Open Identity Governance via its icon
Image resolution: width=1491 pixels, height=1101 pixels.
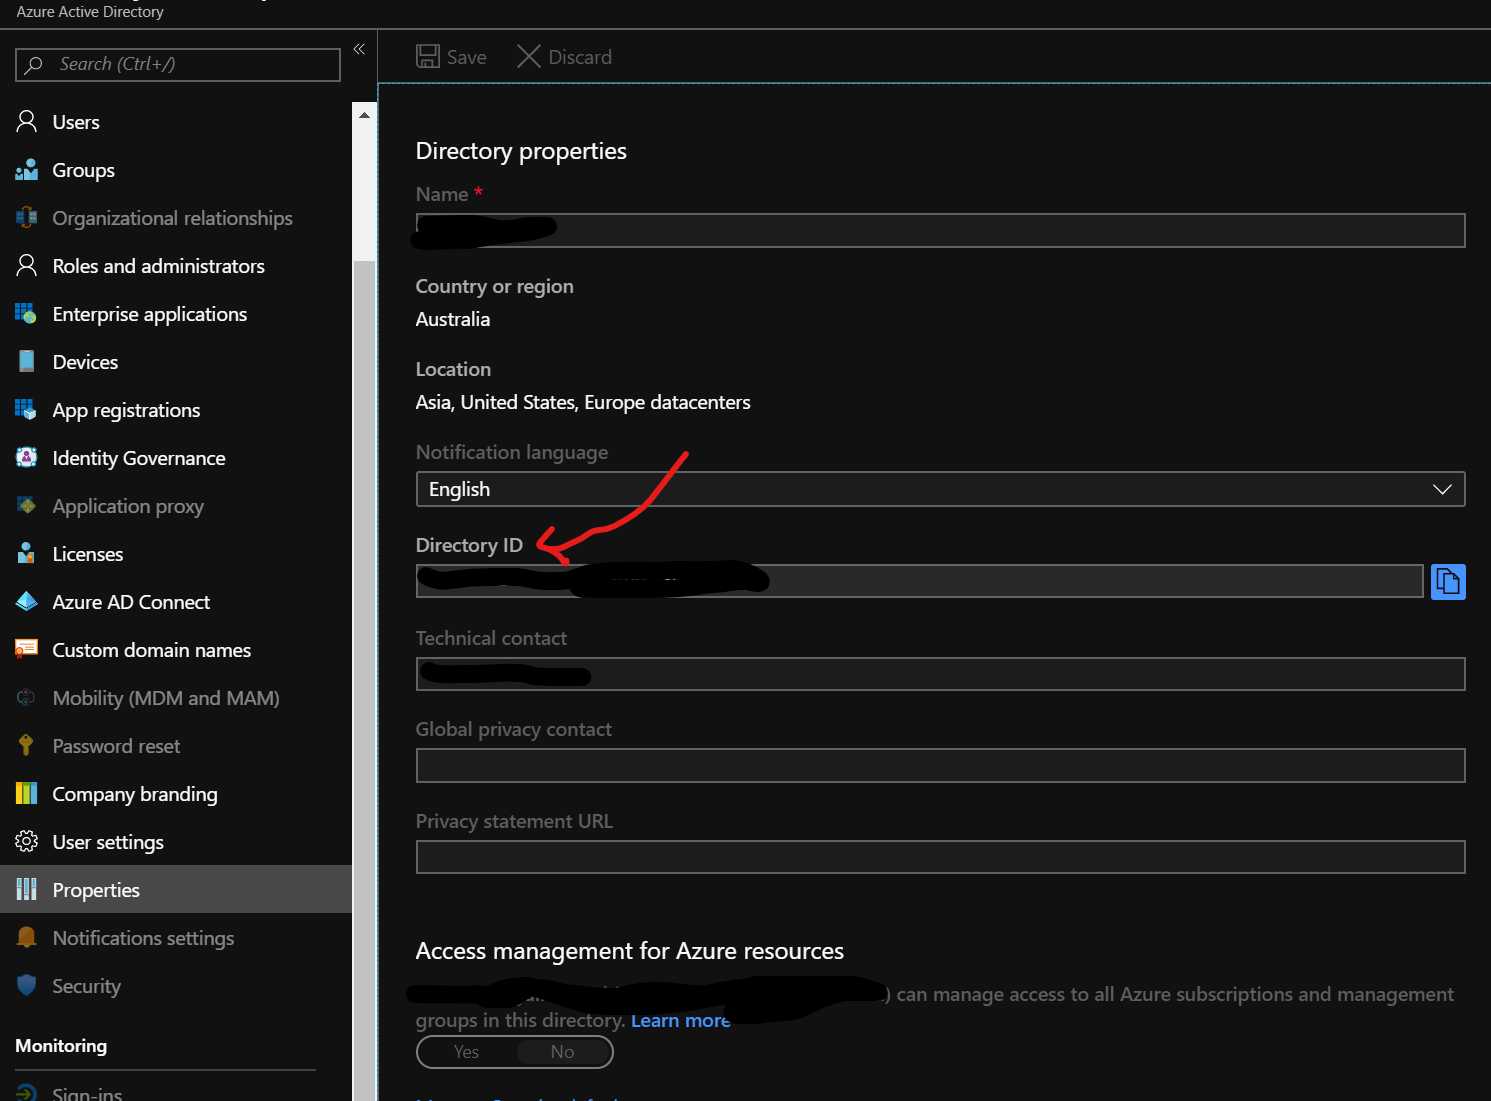click(26, 457)
